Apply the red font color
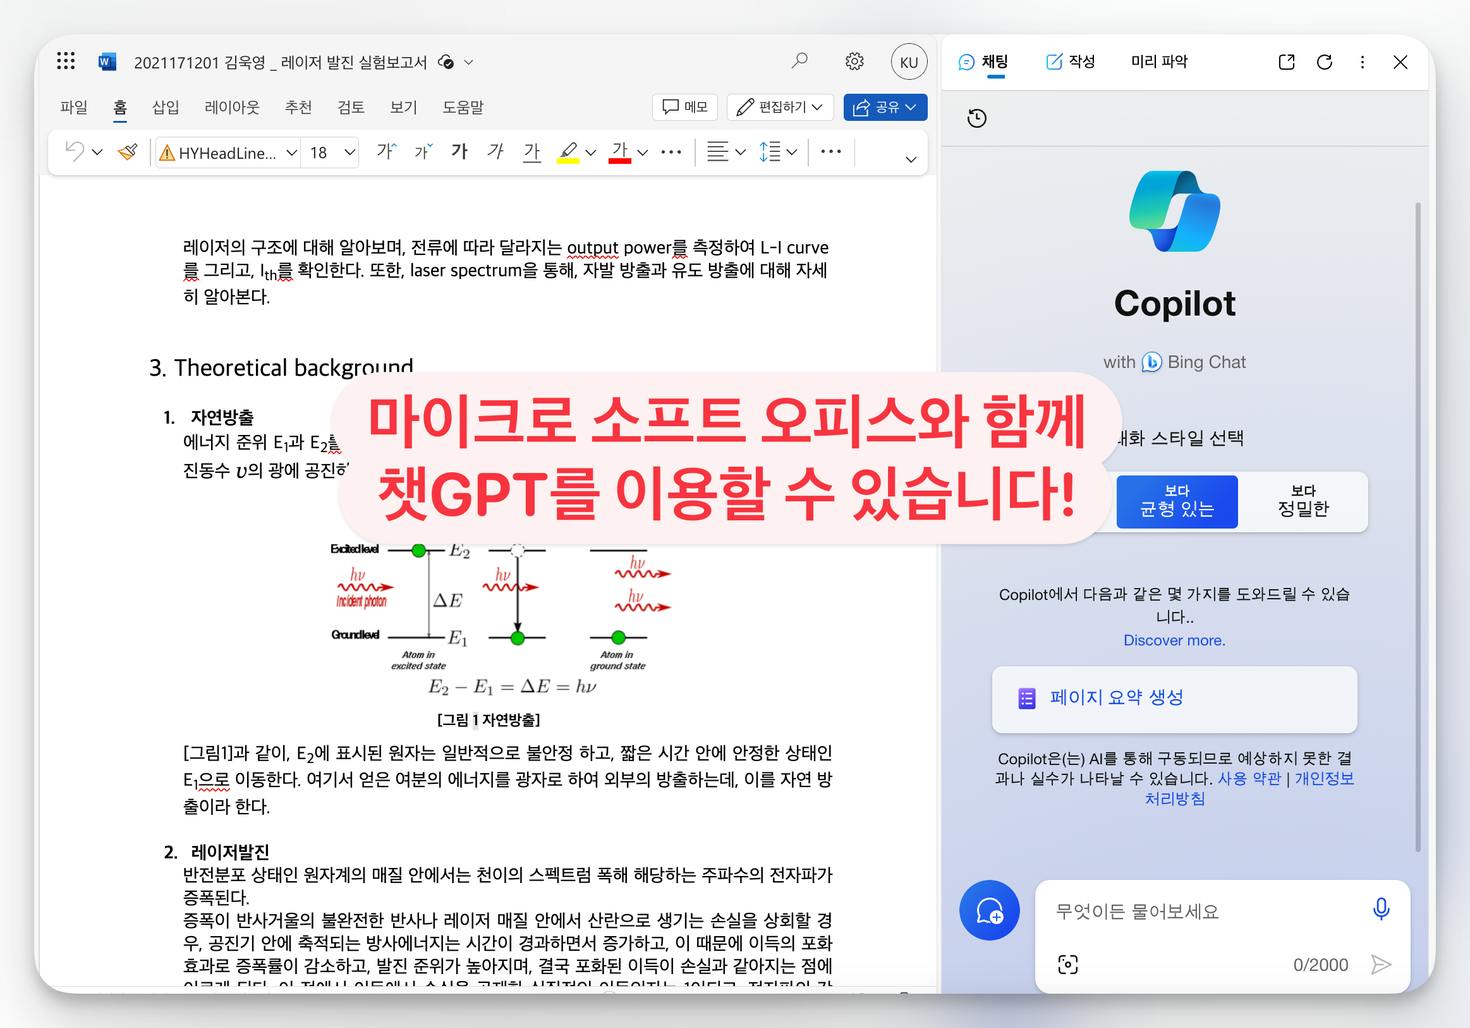 [x=620, y=152]
